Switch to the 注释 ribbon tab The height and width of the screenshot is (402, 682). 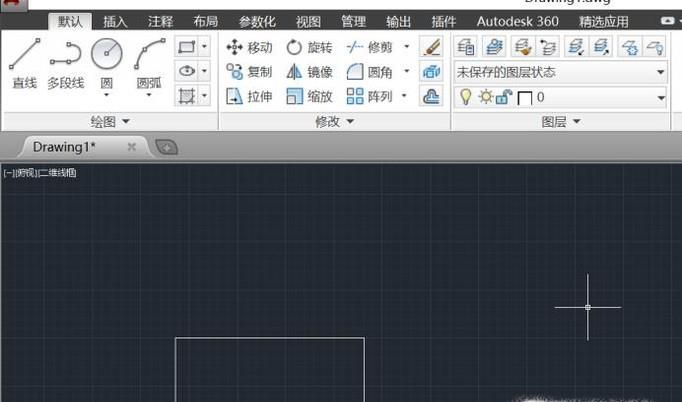point(160,21)
